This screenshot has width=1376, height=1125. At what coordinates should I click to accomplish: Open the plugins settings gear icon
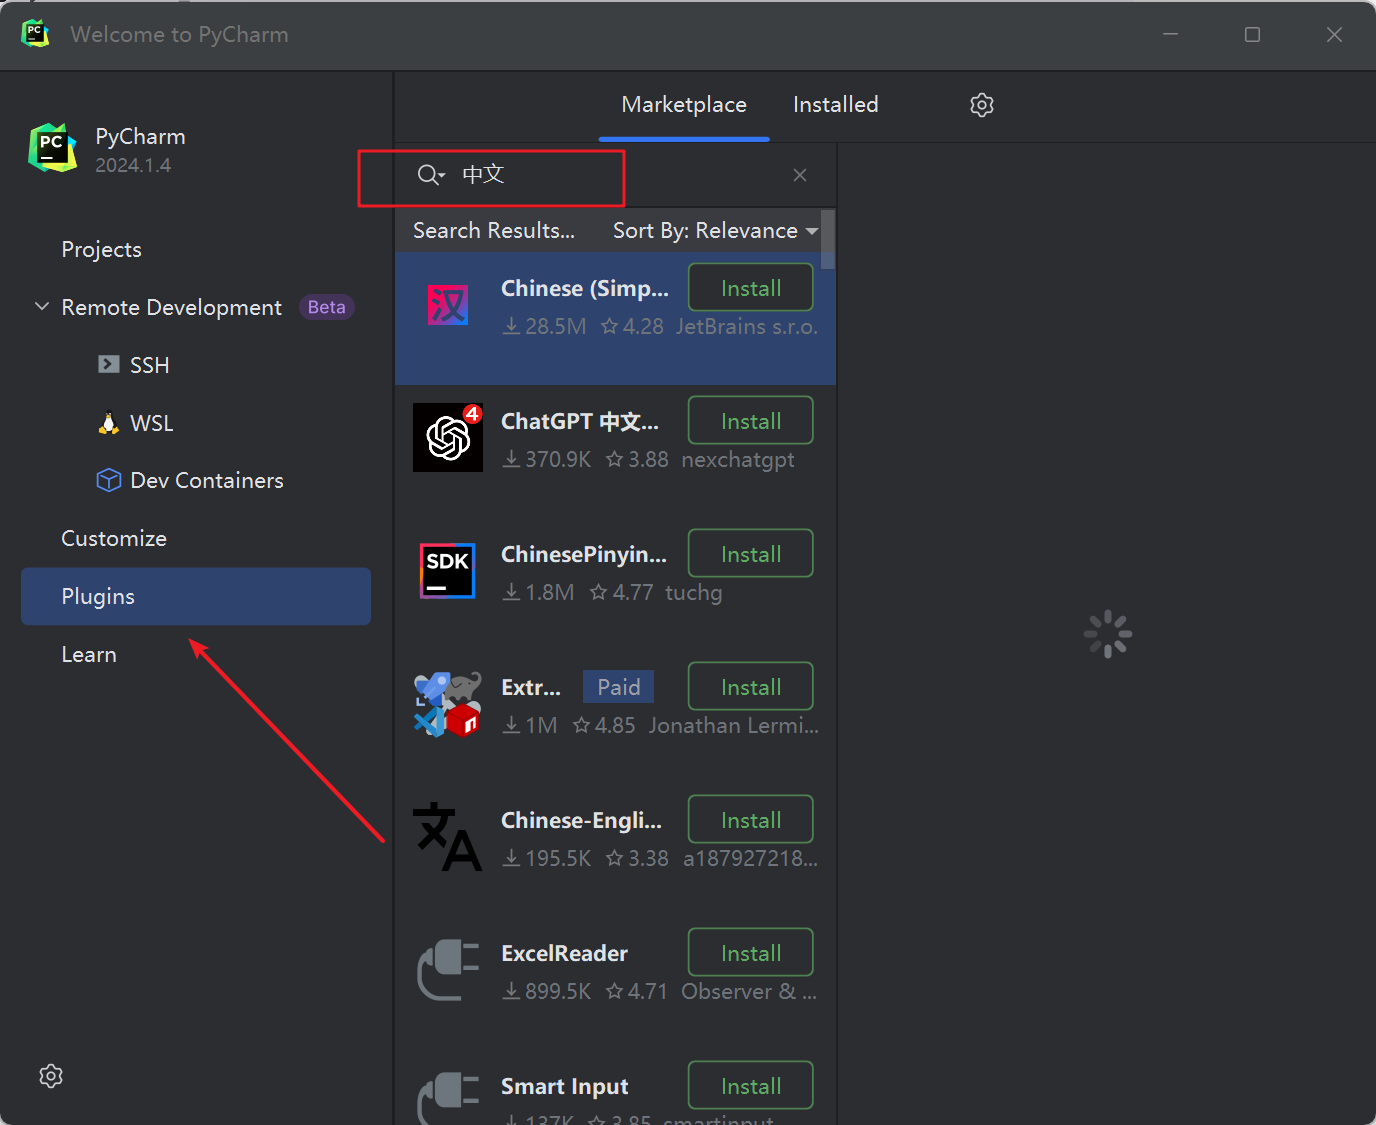(x=981, y=105)
